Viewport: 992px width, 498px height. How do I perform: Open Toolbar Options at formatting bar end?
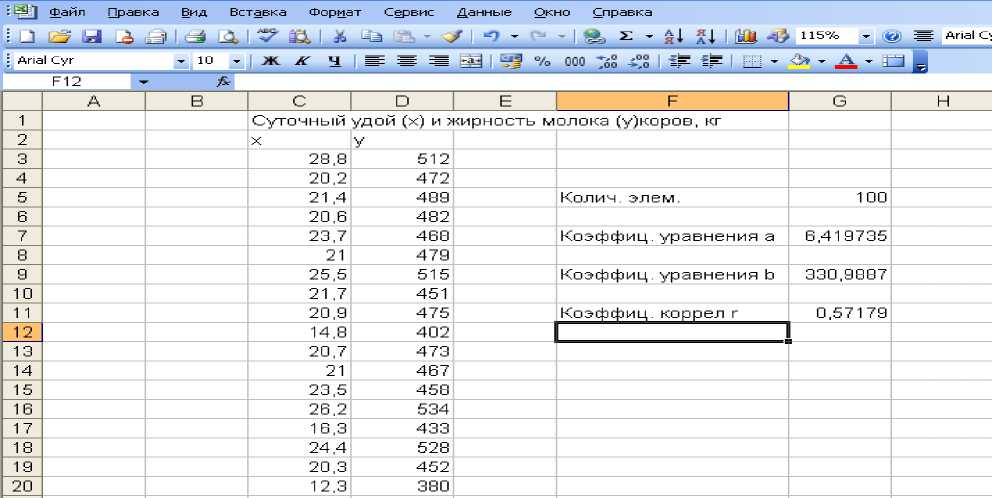pyautogui.click(x=921, y=63)
